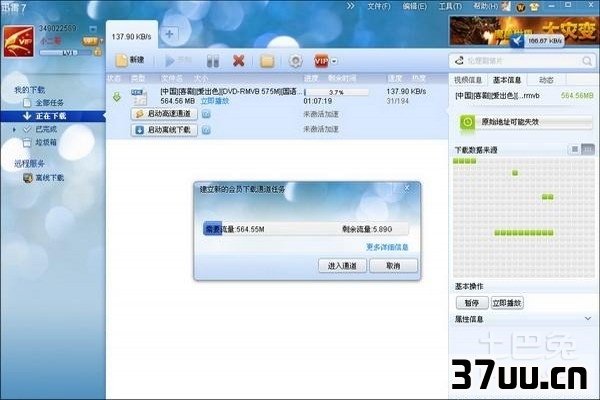Click the 更多详细信息 link in the dialog
Image resolution: width=600 pixels, height=400 pixels.
(x=387, y=247)
